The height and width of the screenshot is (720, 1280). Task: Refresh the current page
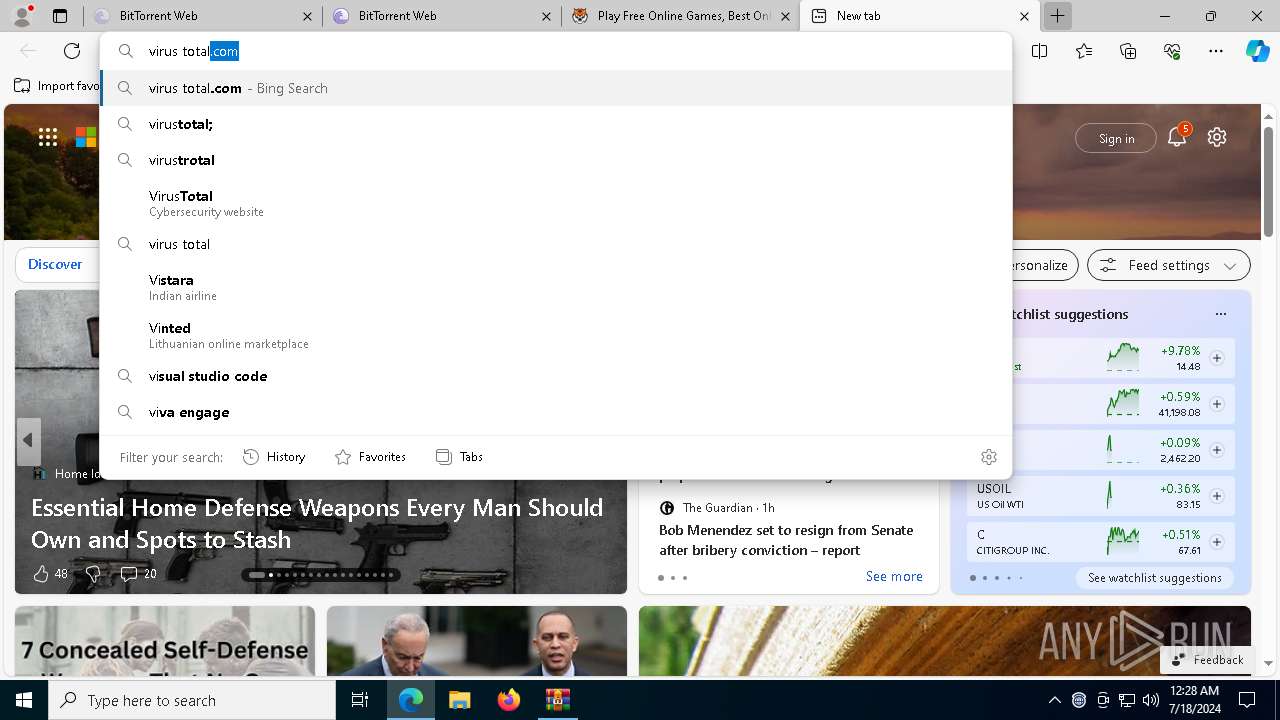click(x=72, y=51)
